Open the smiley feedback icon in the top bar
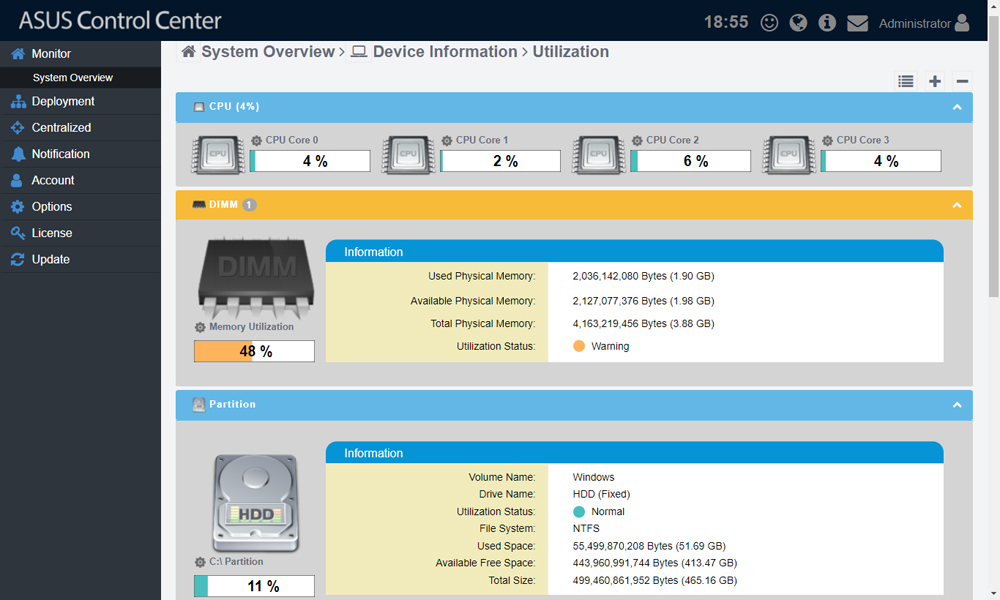This screenshot has height=600, width=1000. click(769, 22)
